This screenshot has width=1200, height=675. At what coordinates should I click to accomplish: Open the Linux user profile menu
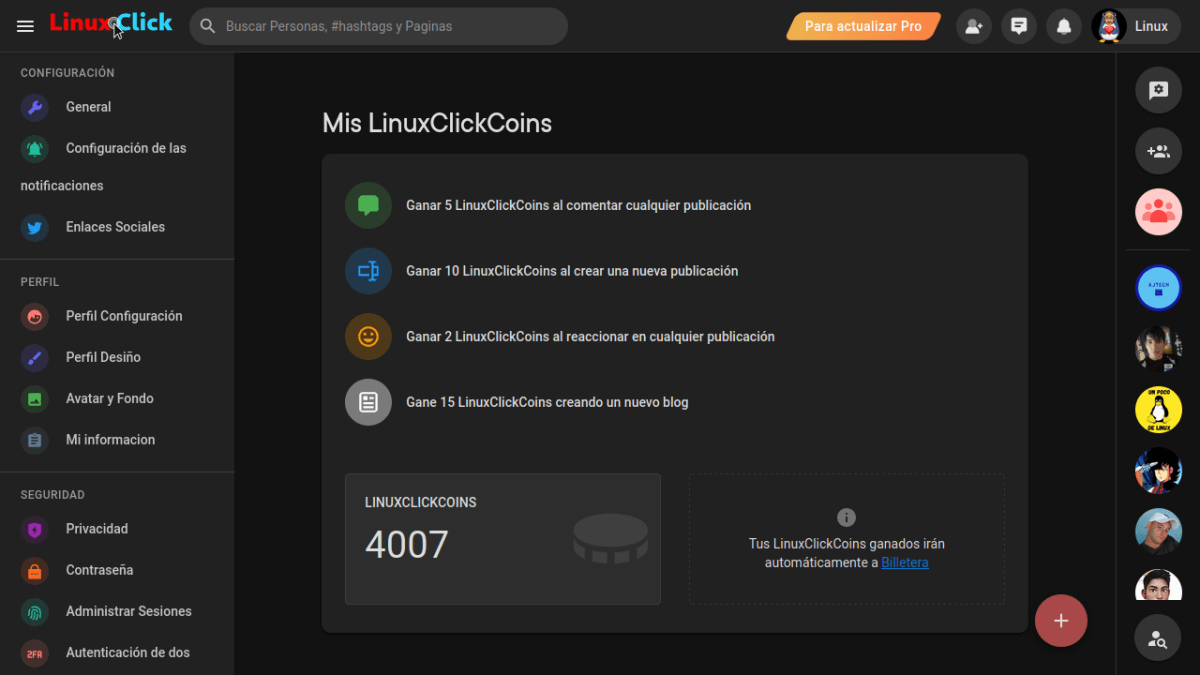(x=1136, y=26)
